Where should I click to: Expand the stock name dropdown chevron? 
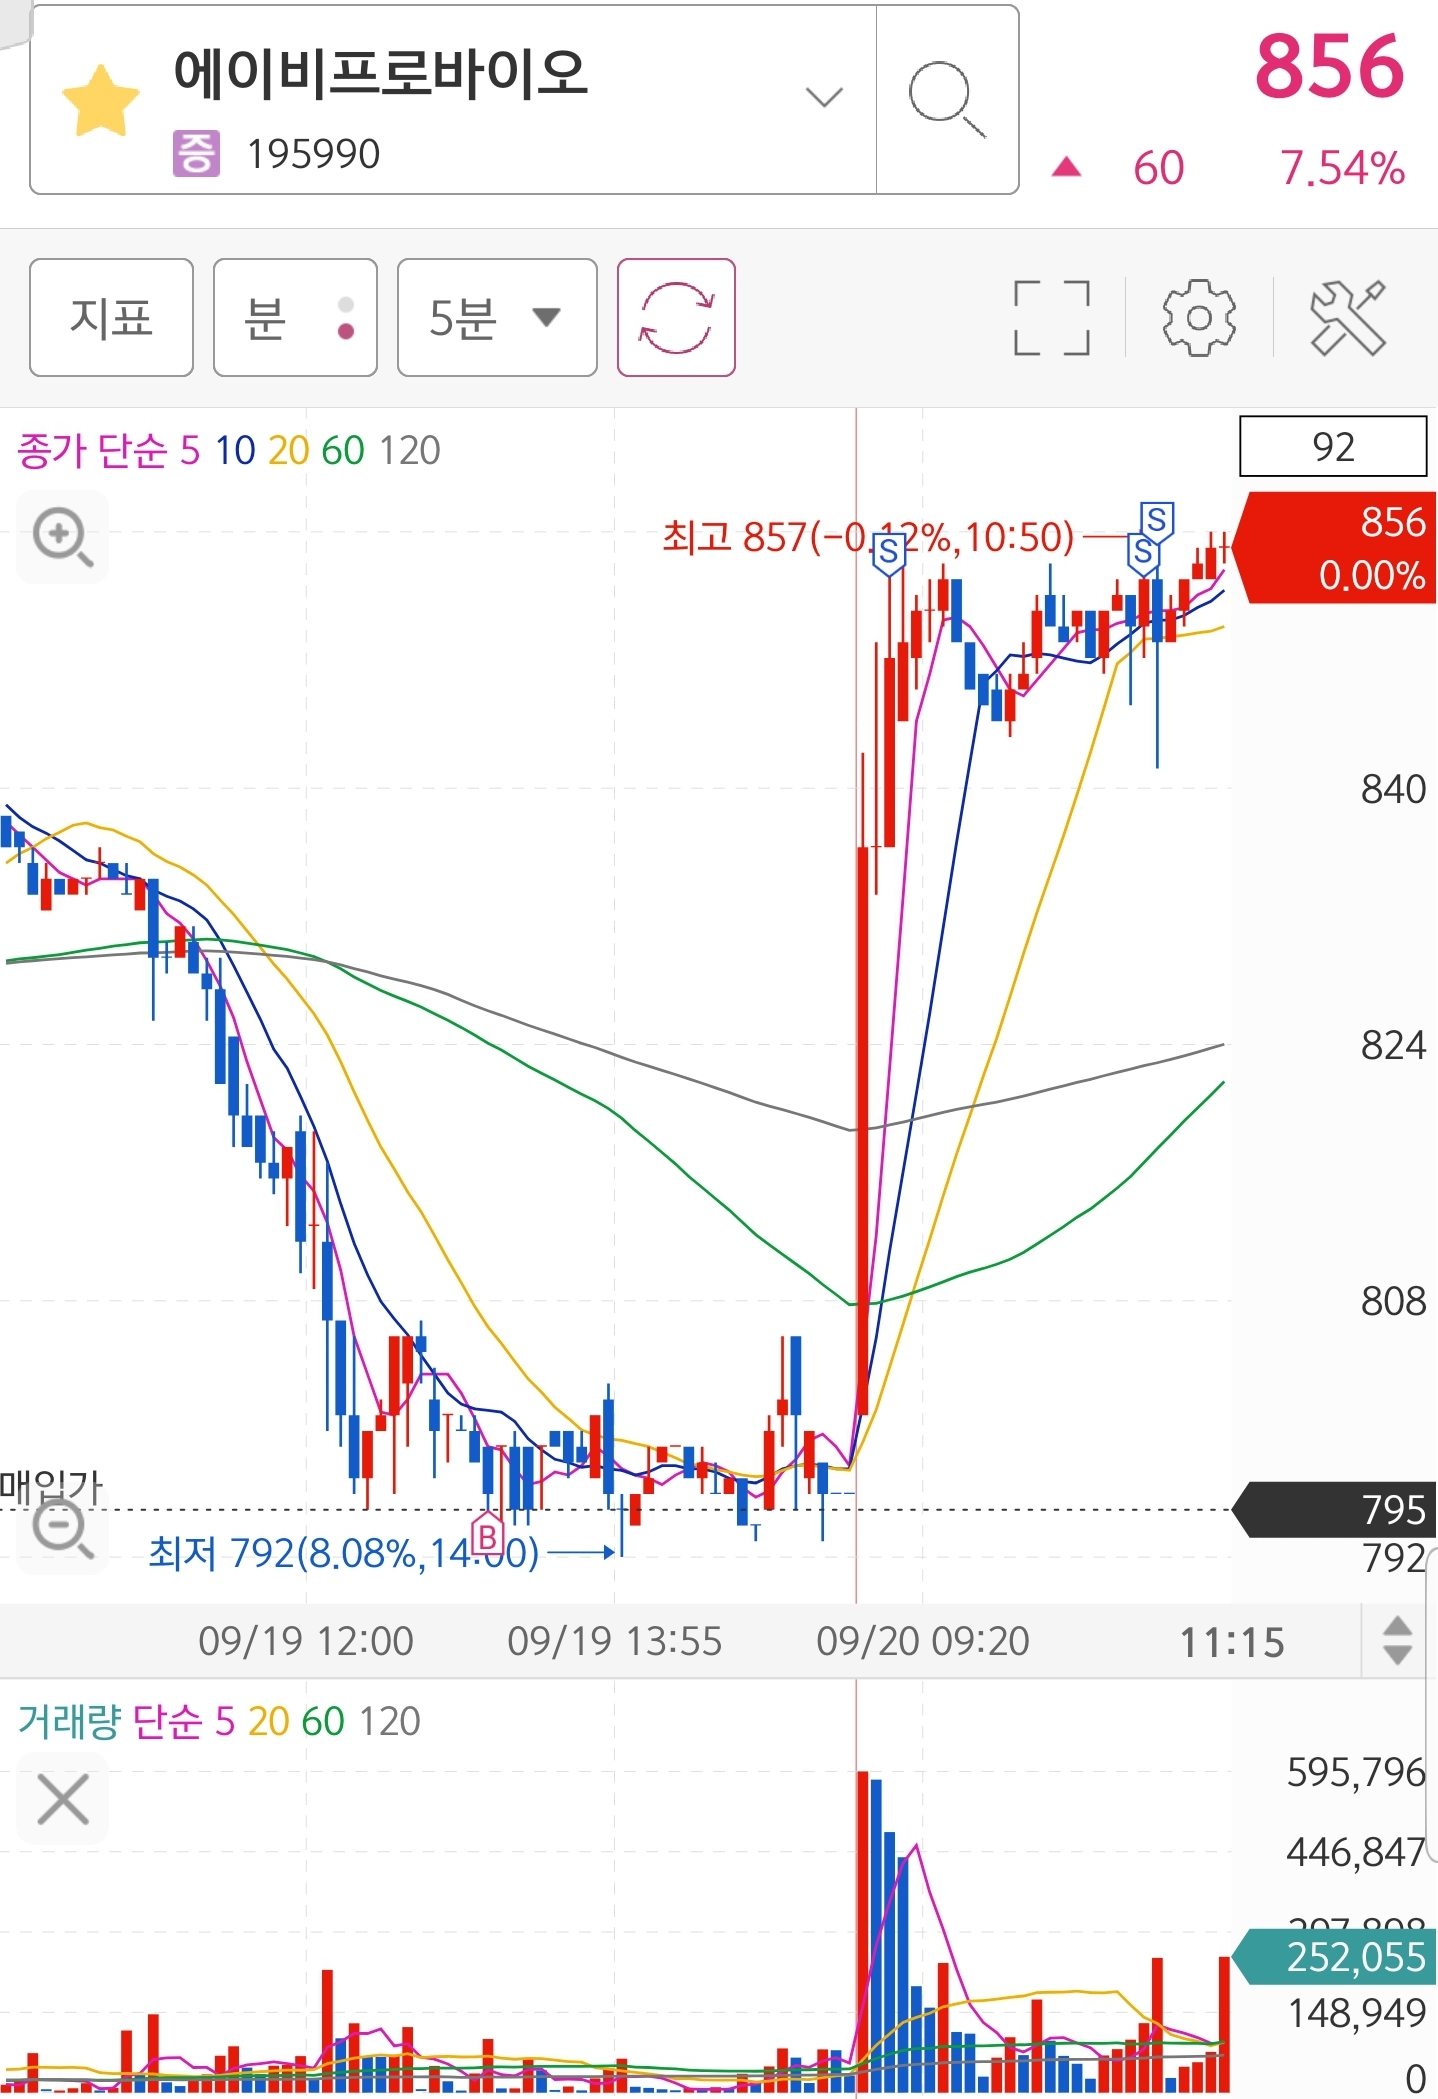(824, 97)
